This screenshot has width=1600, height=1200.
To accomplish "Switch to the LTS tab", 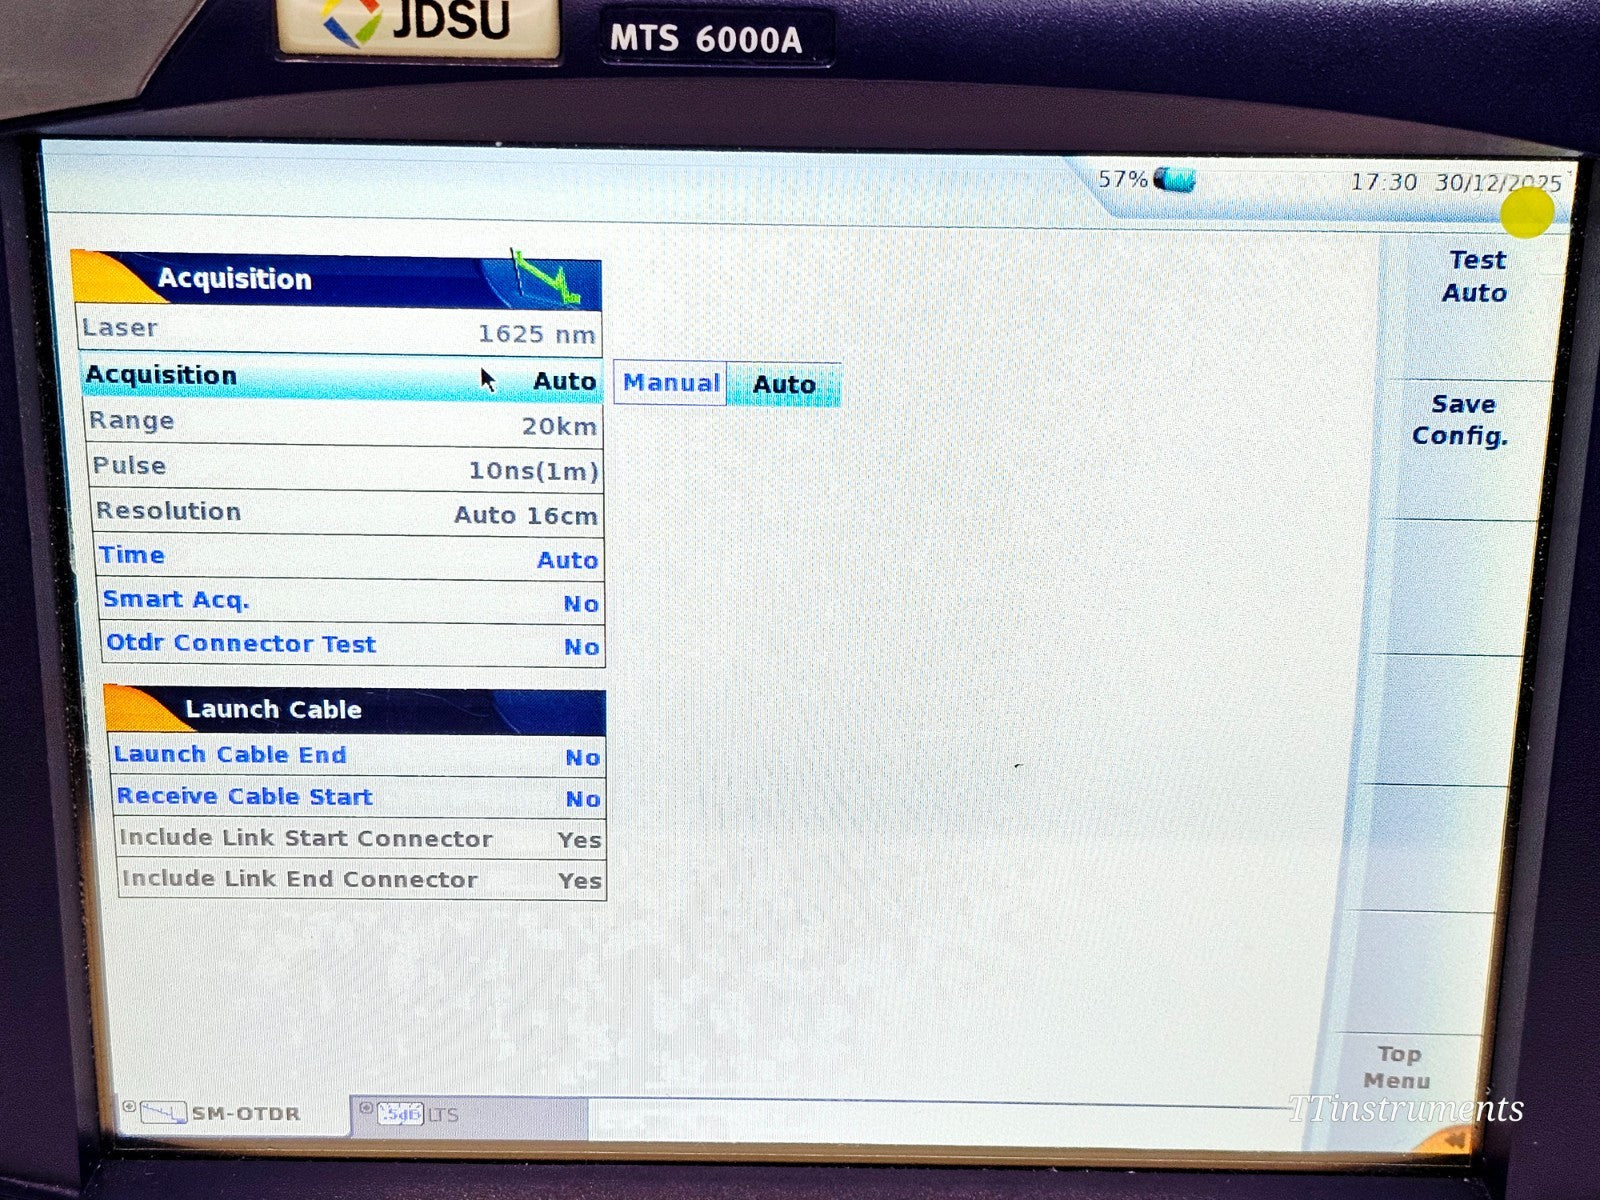I will (x=440, y=1113).
